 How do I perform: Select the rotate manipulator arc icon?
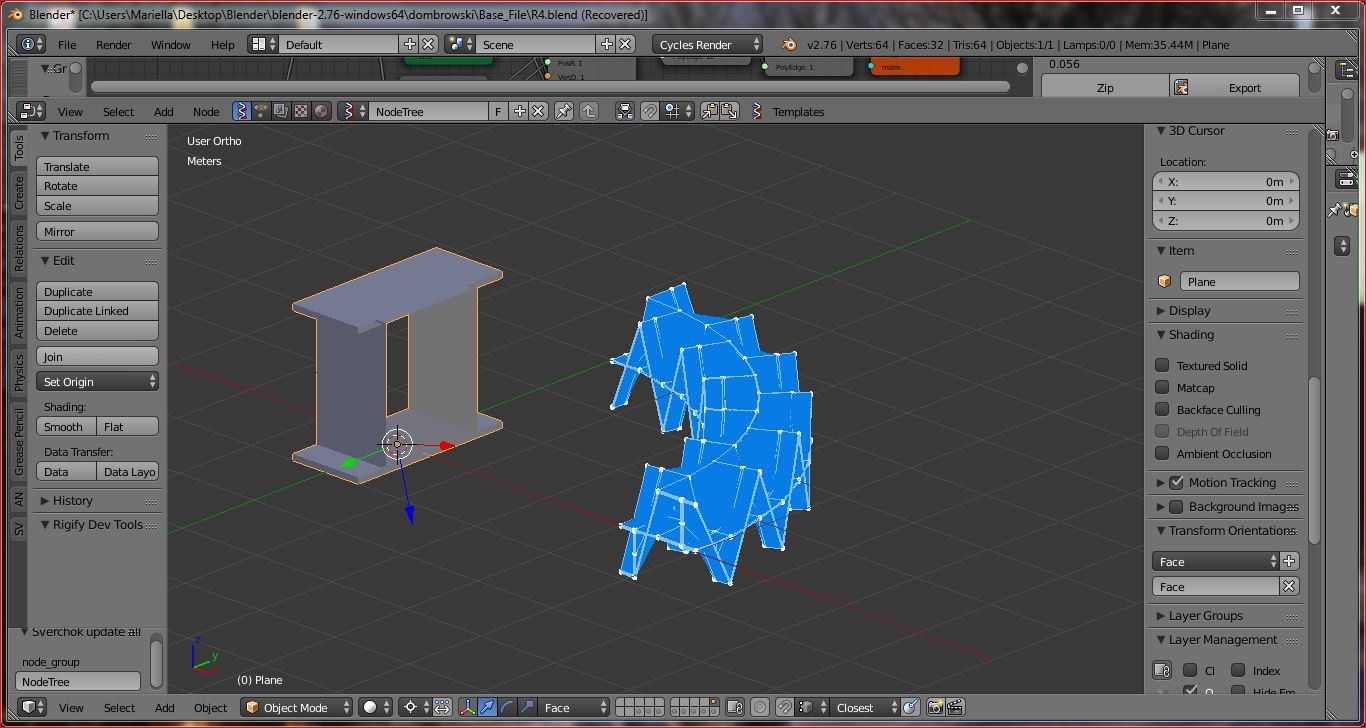(x=507, y=707)
